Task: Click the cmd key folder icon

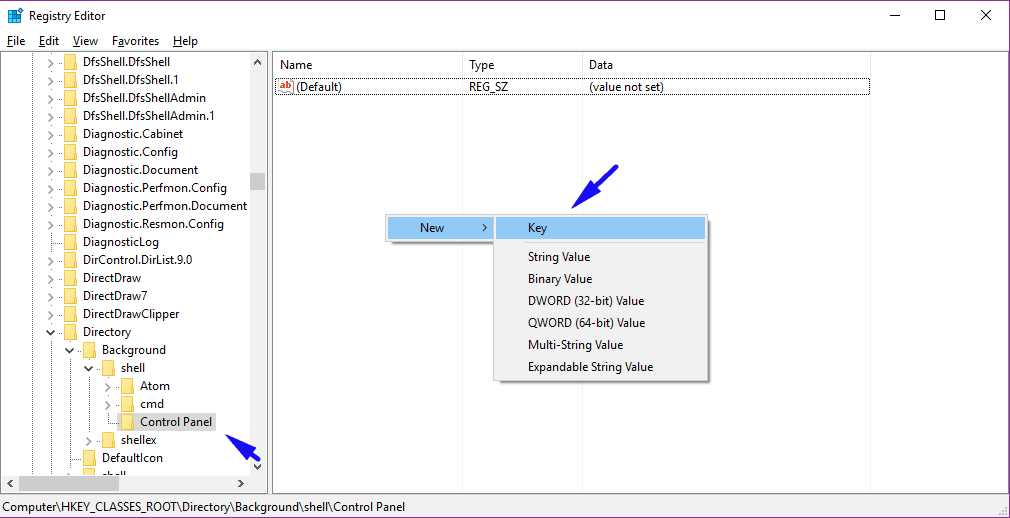Action: [x=127, y=404]
